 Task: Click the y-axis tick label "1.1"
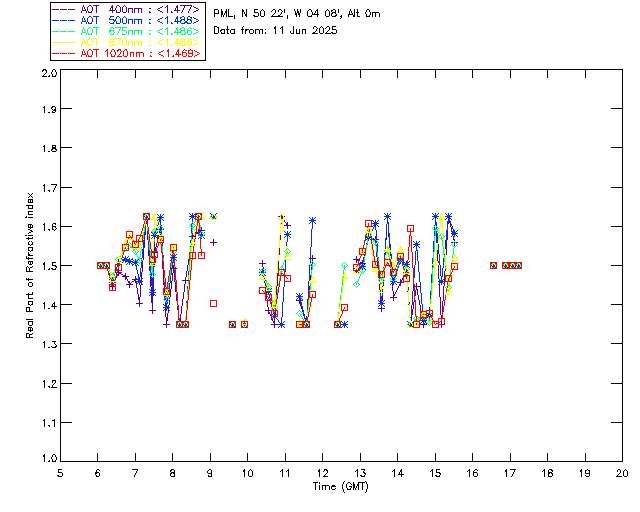[x=49, y=423]
